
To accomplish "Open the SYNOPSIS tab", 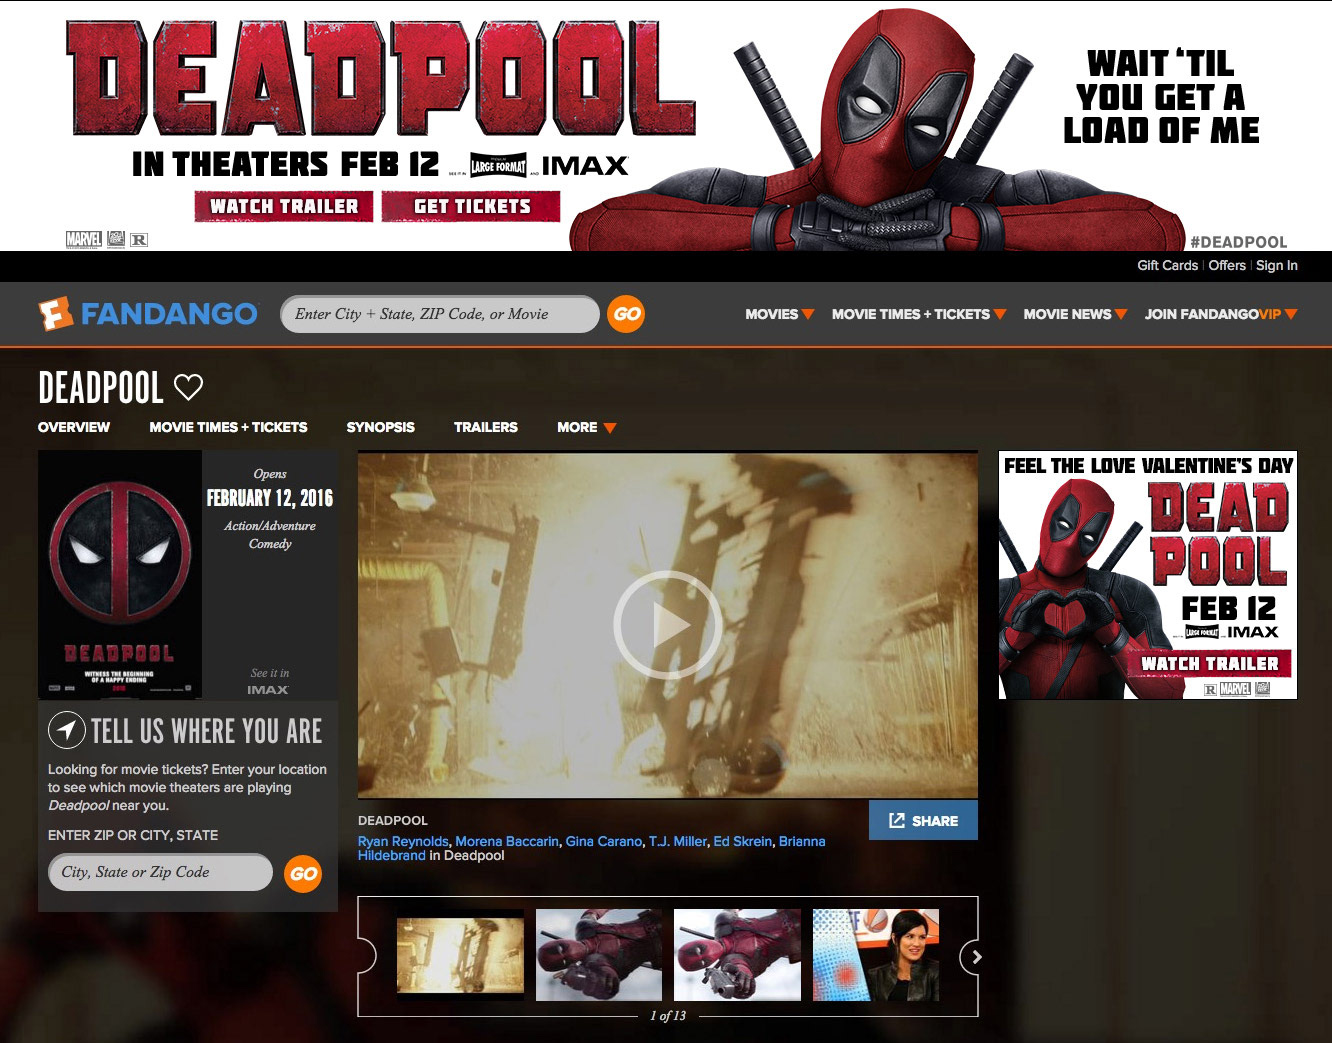I will (380, 427).
